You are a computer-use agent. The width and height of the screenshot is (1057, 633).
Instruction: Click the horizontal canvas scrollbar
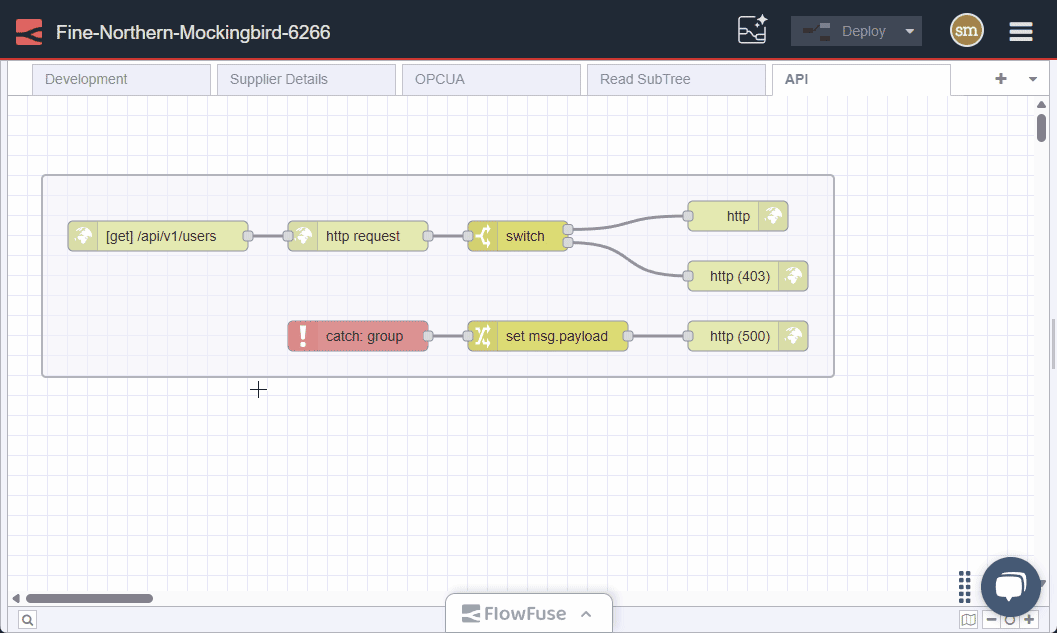coord(90,598)
